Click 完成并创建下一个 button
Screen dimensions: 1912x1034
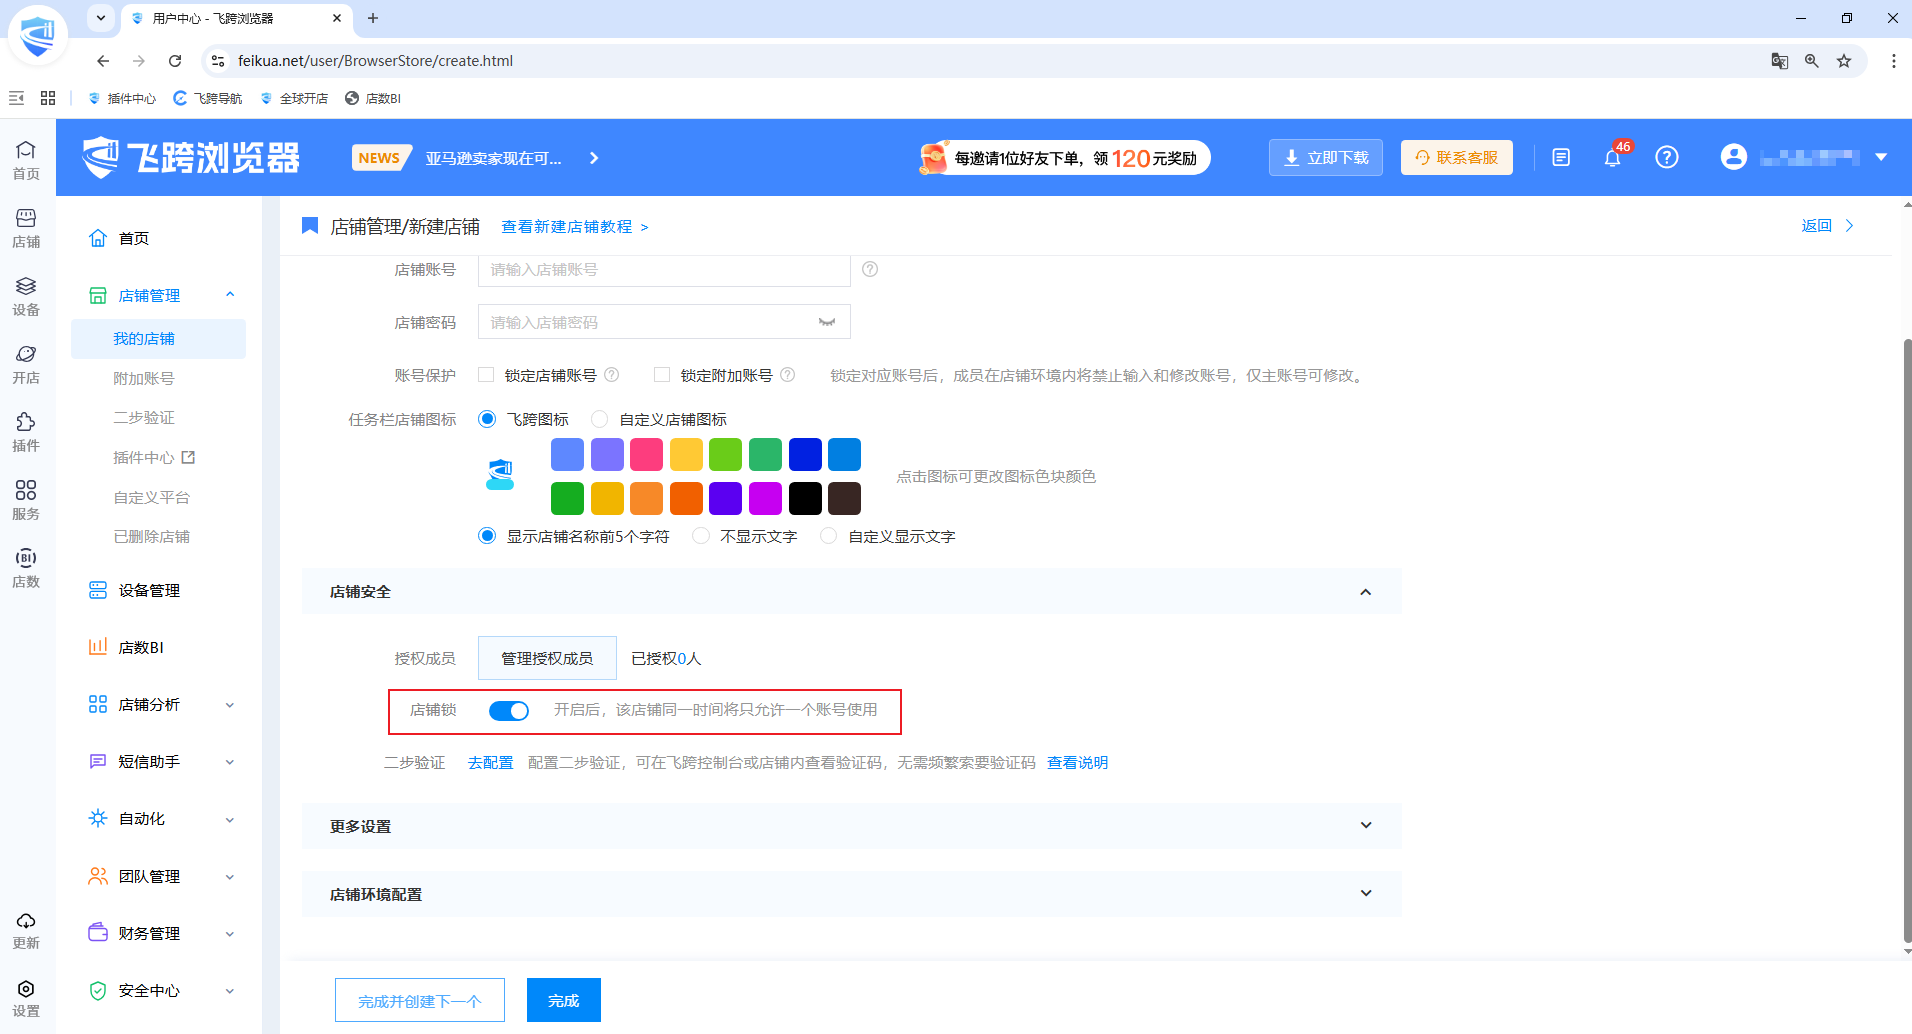420,1000
